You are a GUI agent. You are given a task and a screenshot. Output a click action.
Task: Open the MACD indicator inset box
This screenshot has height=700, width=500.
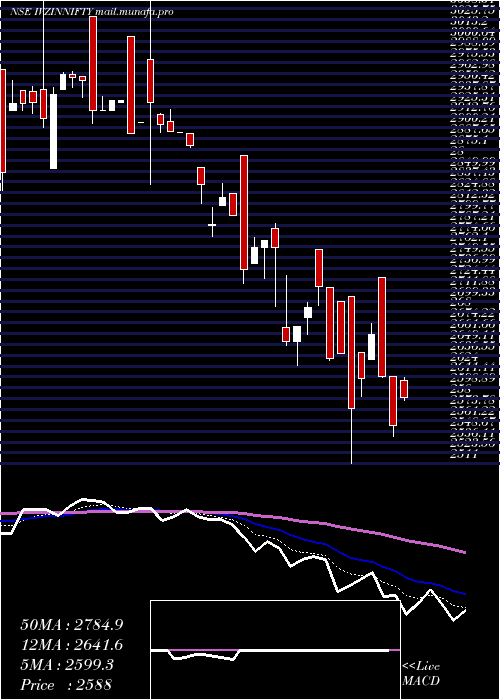(x=275, y=650)
